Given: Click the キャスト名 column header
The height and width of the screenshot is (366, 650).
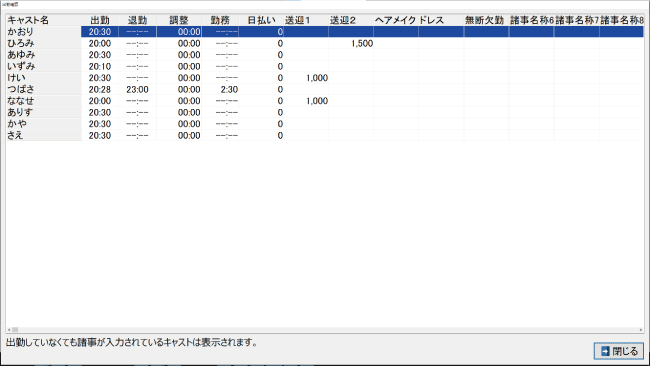Looking at the screenshot, I should click(x=44, y=20).
